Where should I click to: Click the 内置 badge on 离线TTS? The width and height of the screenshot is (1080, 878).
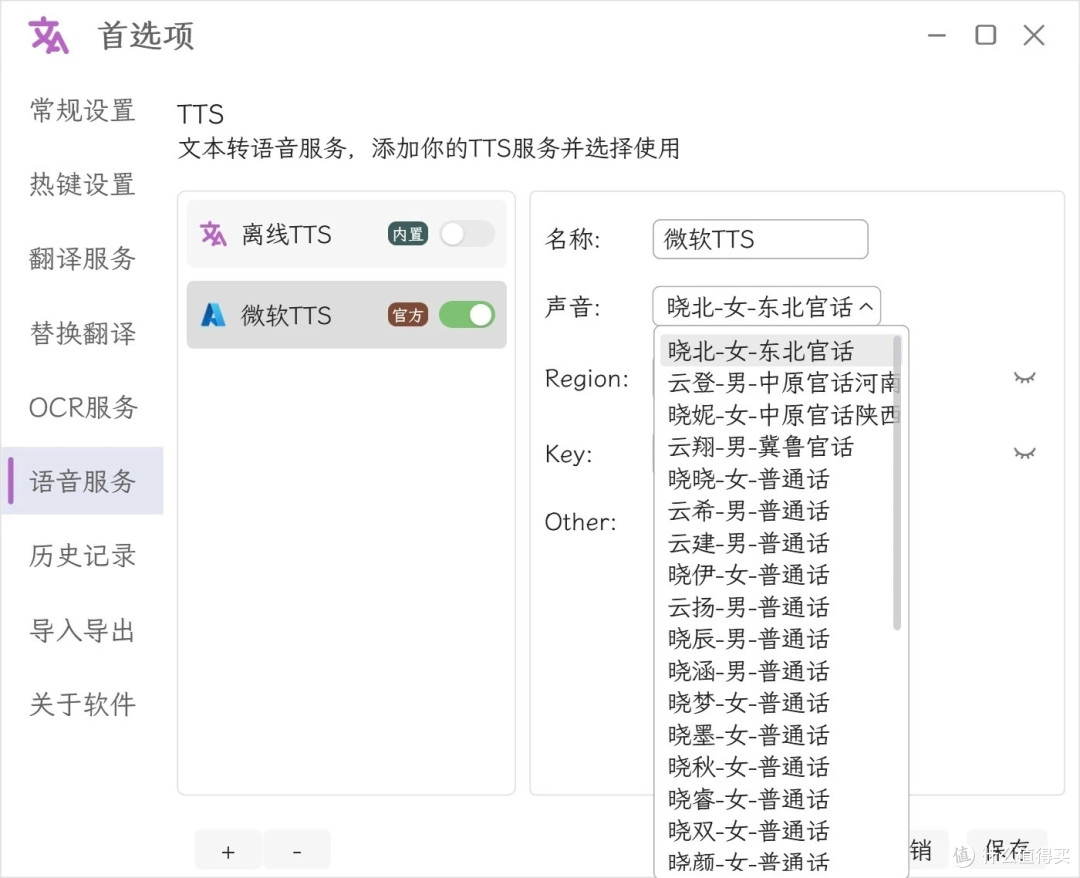click(408, 234)
